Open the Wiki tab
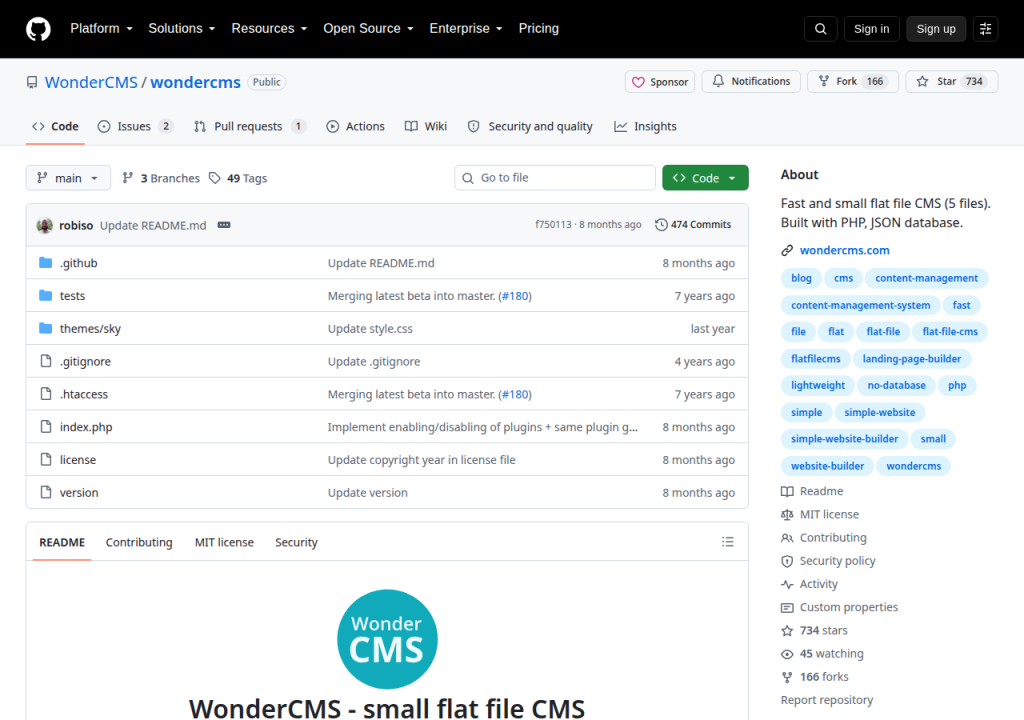Screen dimensions: 1024x720 [x=426, y=126]
